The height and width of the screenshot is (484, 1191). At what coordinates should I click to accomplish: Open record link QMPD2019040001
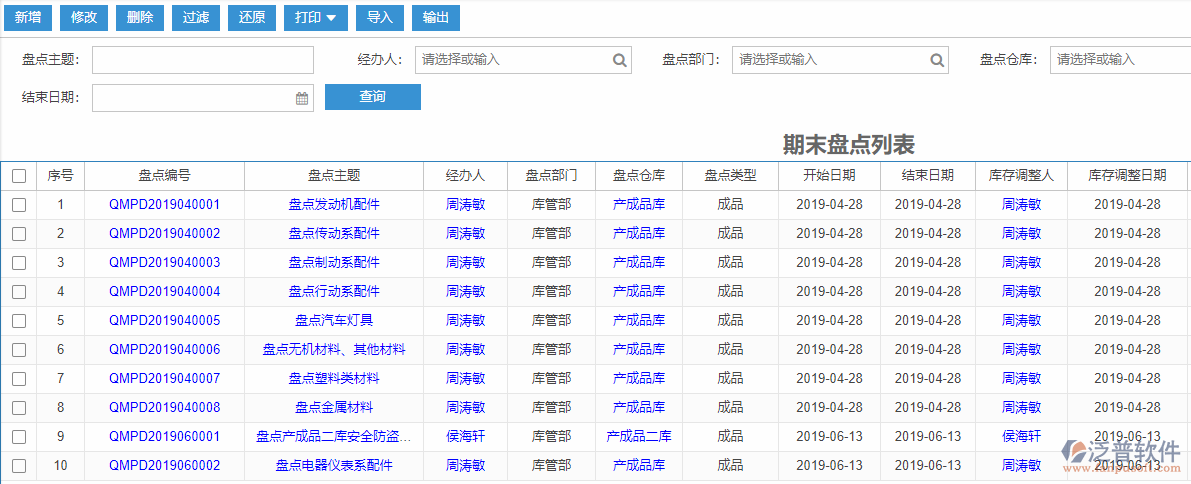point(164,205)
